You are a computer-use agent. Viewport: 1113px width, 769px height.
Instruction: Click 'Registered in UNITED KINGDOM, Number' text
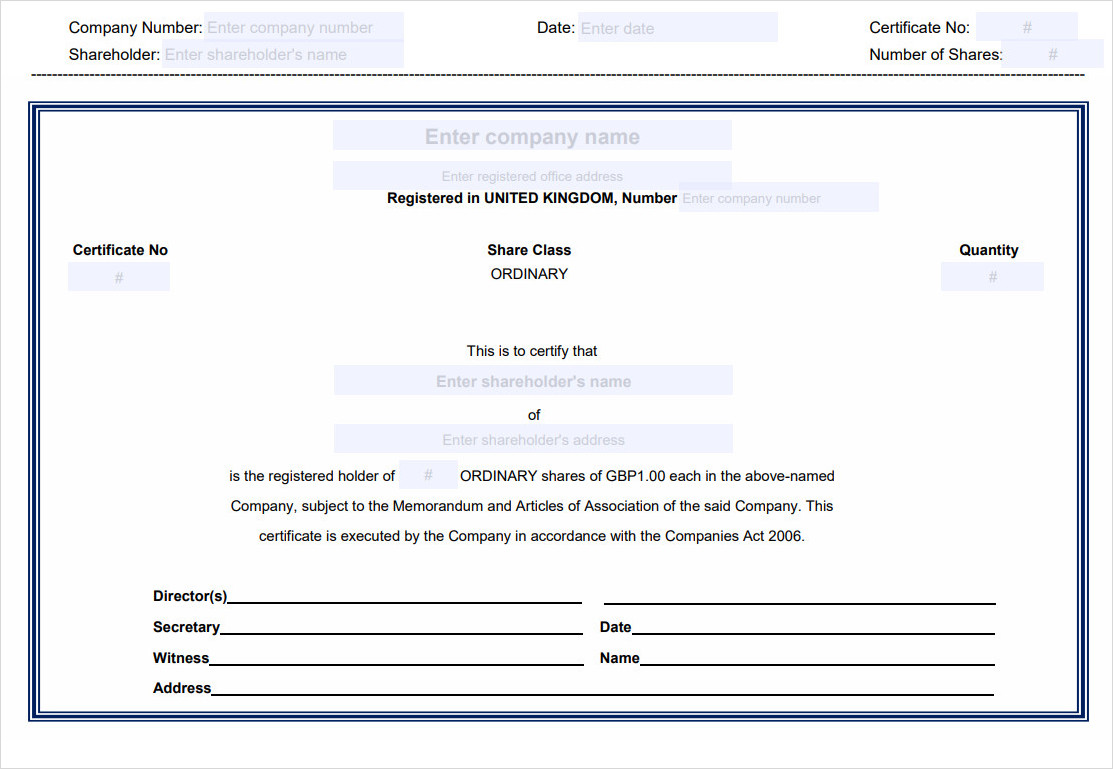tap(532, 198)
